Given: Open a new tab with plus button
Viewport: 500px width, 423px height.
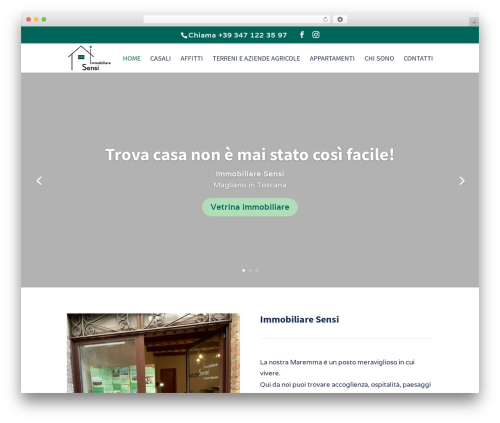Looking at the screenshot, I should click(474, 22).
